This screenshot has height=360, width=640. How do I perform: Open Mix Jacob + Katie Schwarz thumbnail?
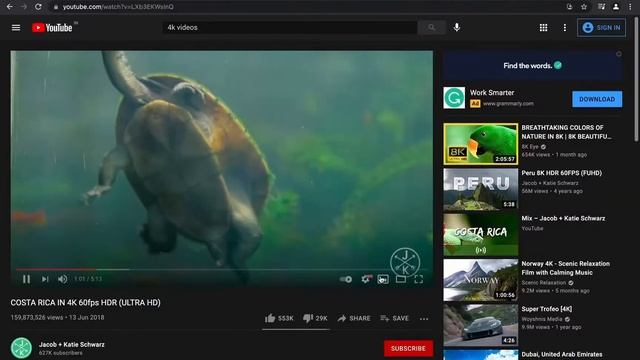(480, 235)
